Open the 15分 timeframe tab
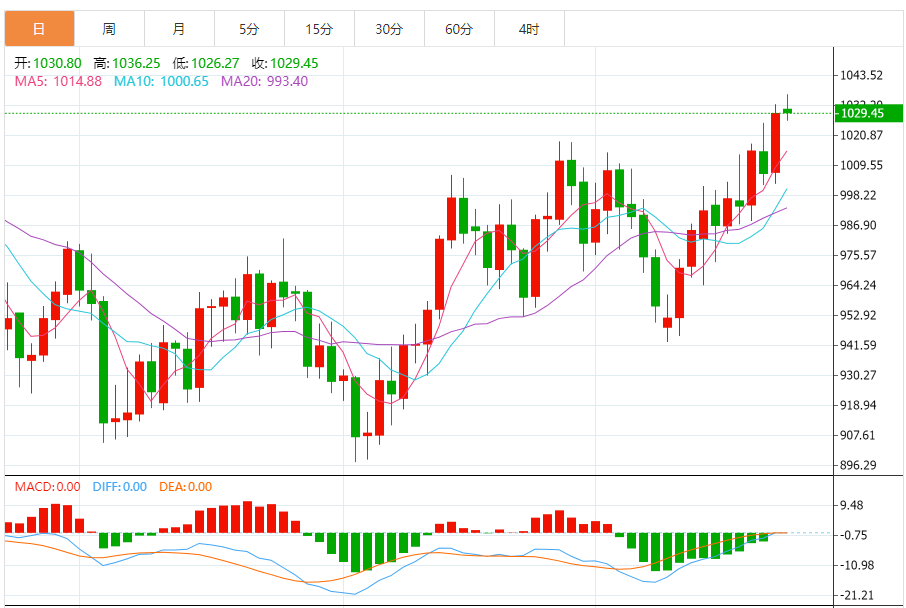Viewport: 906px width, 608px height. (x=319, y=29)
